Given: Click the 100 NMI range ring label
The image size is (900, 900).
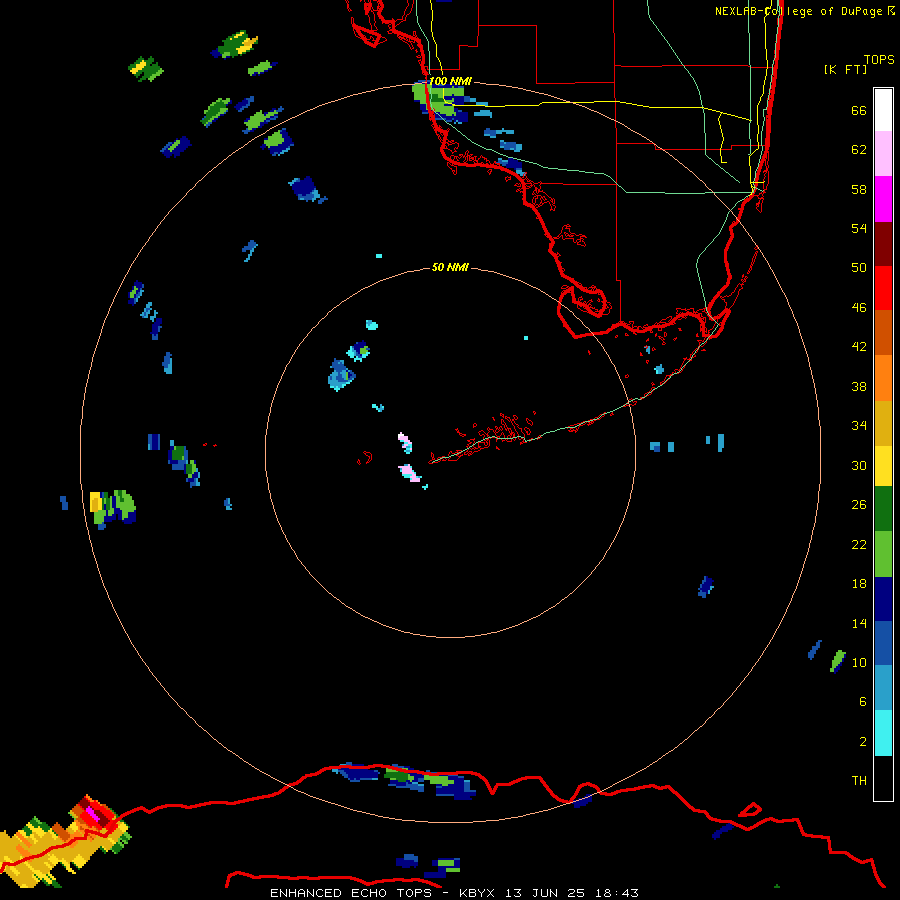Looking at the screenshot, I should pyautogui.click(x=451, y=82).
